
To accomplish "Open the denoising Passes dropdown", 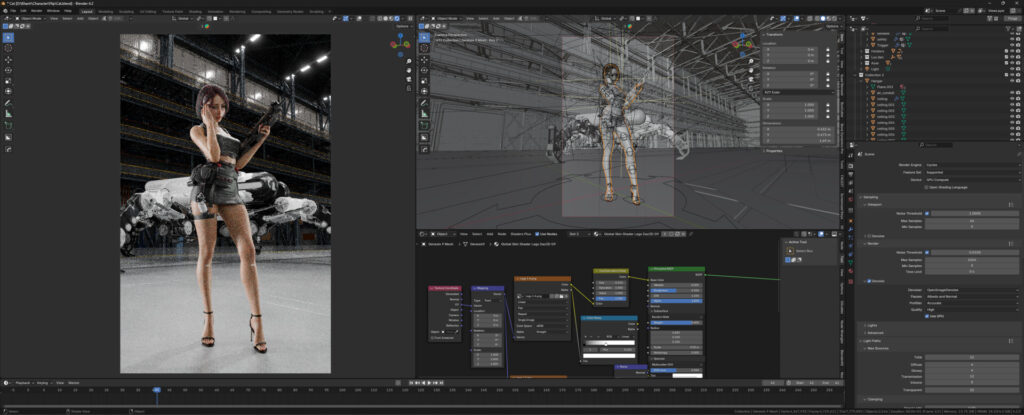I will point(972,295).
